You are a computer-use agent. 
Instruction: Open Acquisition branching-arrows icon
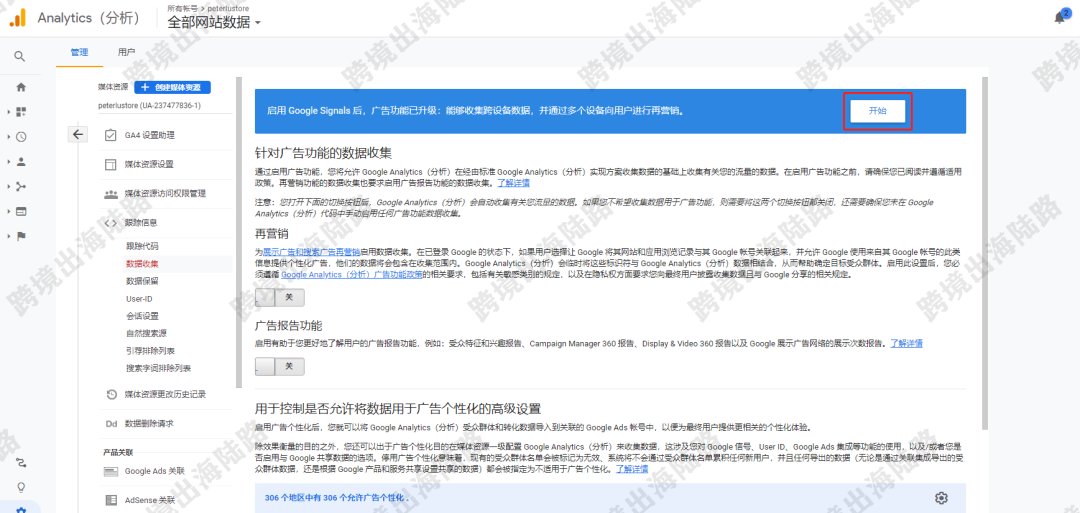point(21,186)
